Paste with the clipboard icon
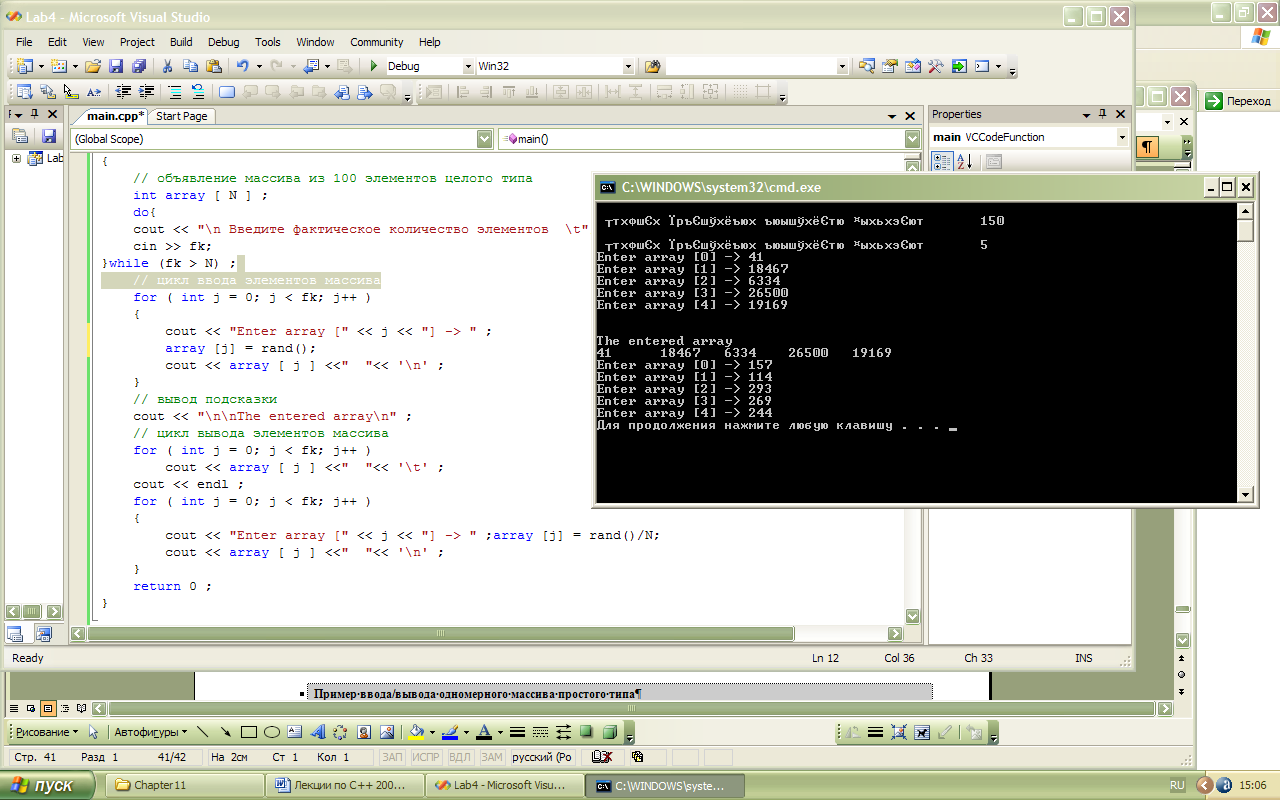The image size is (1280, 800). tap(214, 66)
